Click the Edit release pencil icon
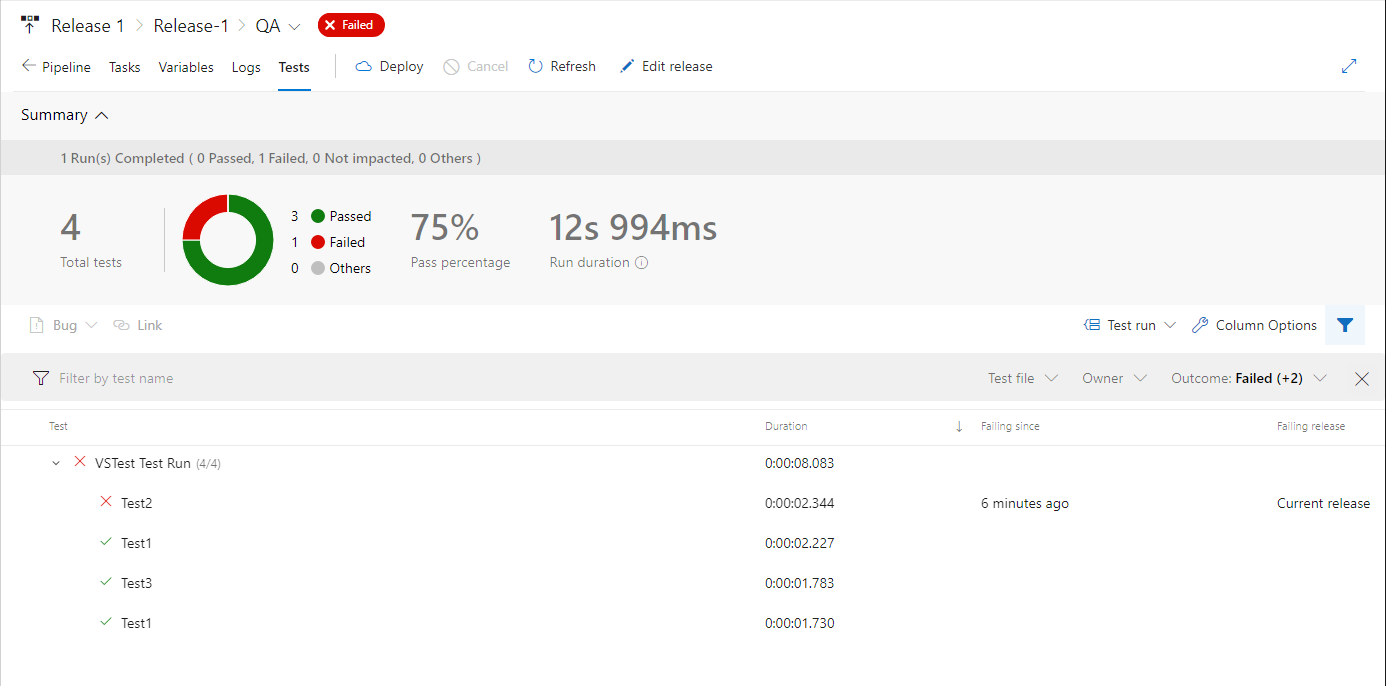Image resolution: width=1386 pixels, height=686 pixels. click(626, 65)
